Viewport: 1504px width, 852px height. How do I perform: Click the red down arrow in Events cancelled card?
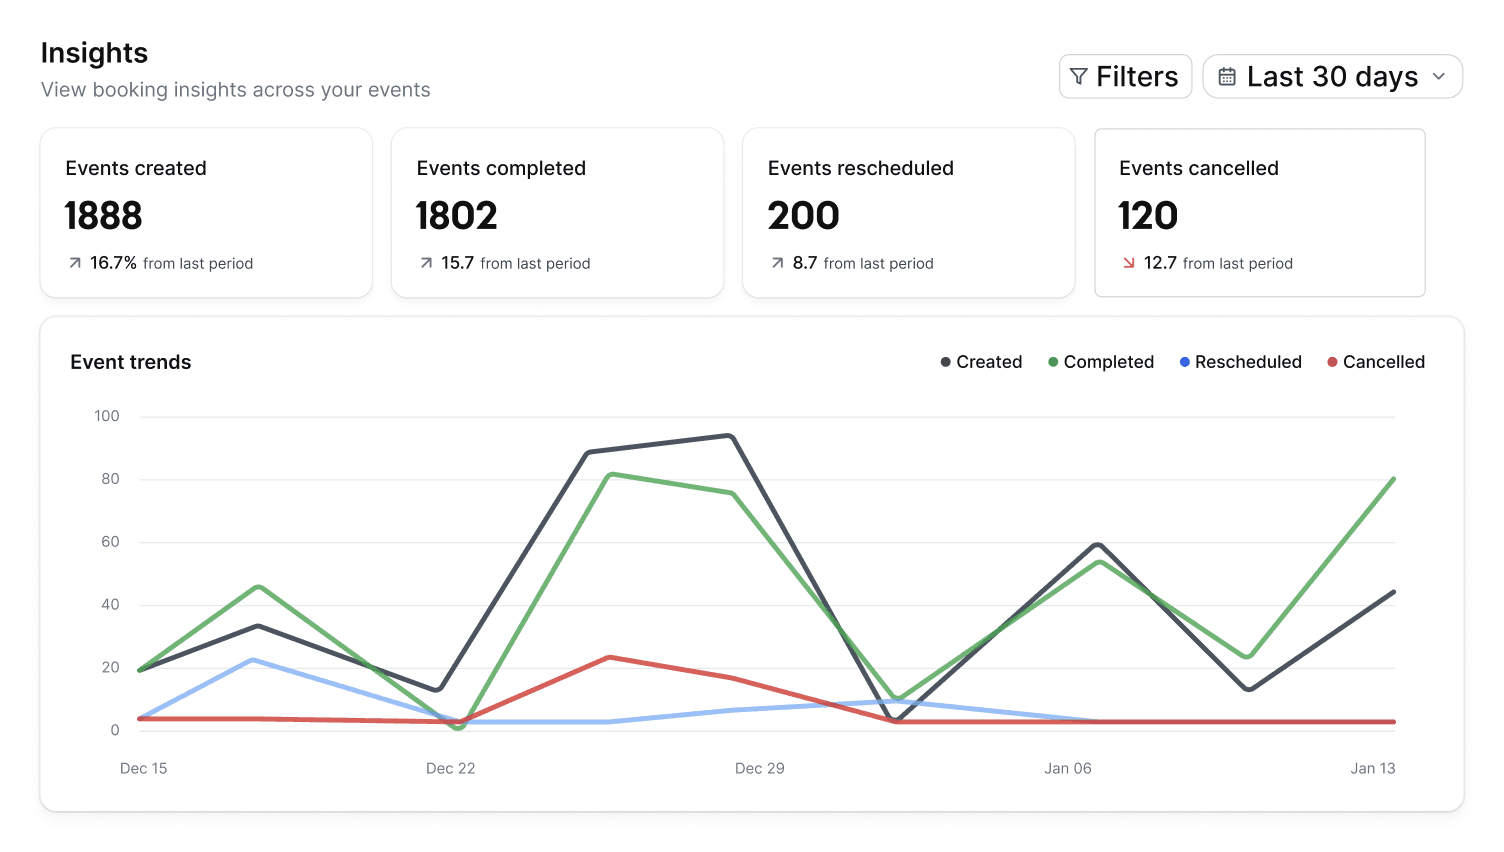pyautogui.click(x=1128, y=263)
